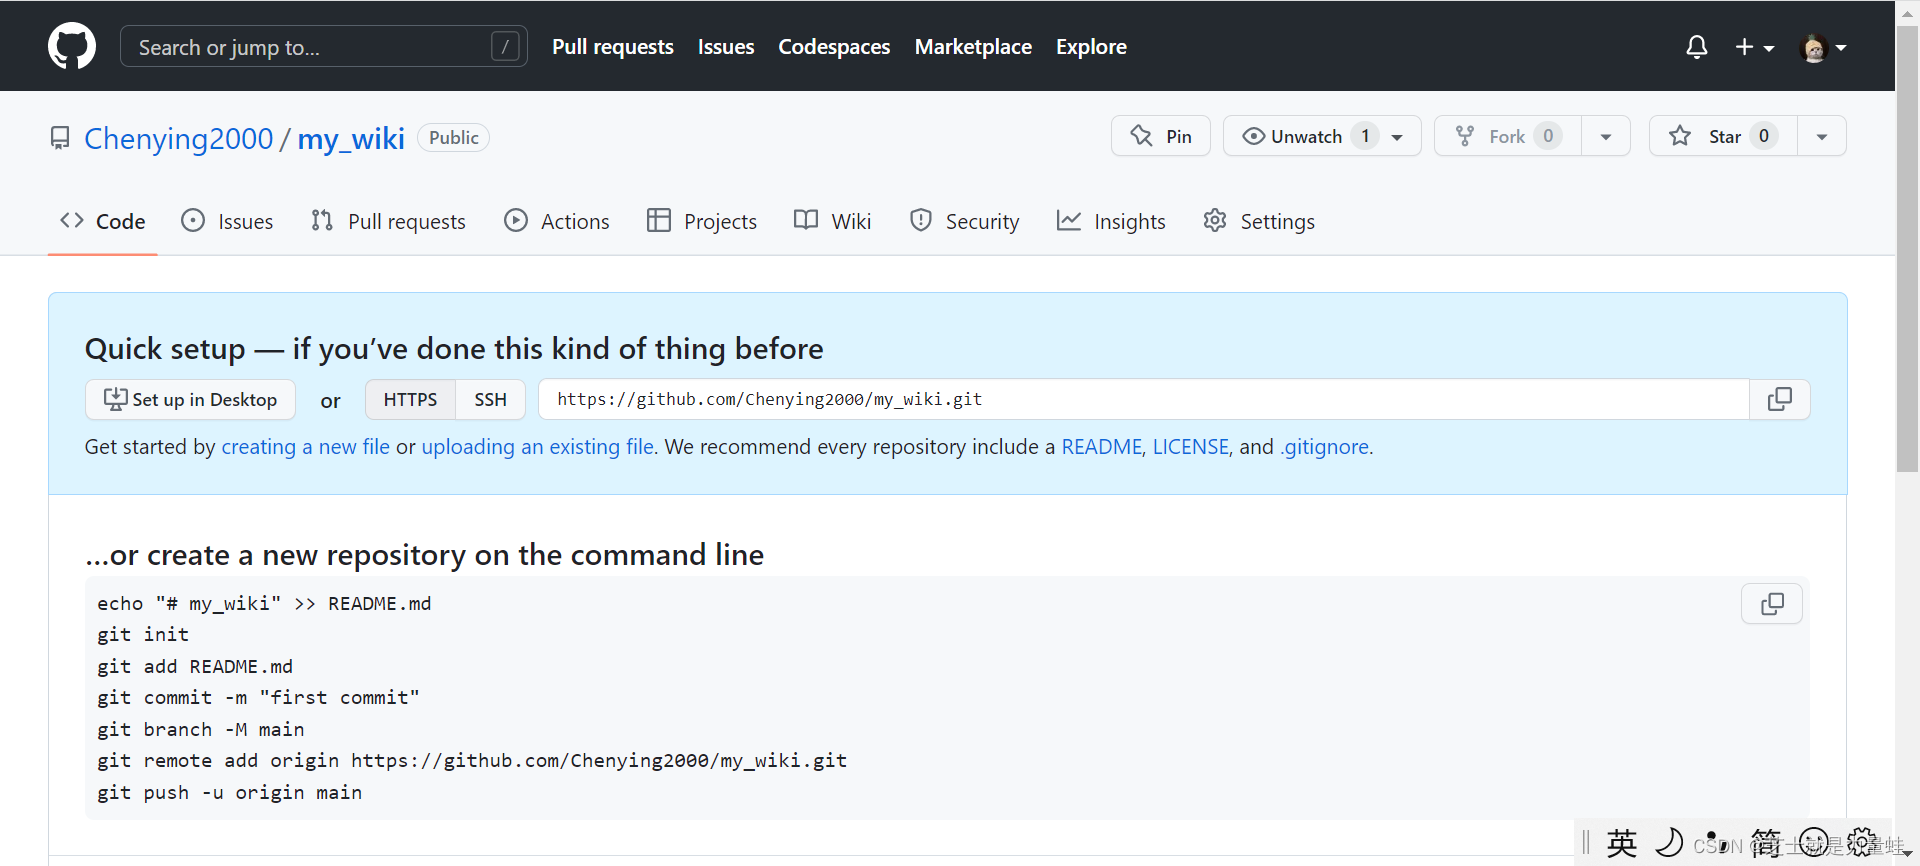Image resolution: width=1920 pixels, height=866 pixels.
Task: Focus the Search or jump to field
Action: click(x=324, y=46)
